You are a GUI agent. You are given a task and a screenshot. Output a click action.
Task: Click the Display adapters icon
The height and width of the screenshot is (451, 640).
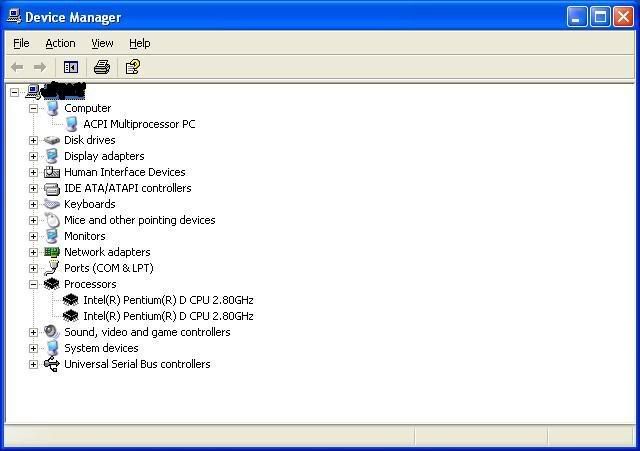click(x=52, y=156)
